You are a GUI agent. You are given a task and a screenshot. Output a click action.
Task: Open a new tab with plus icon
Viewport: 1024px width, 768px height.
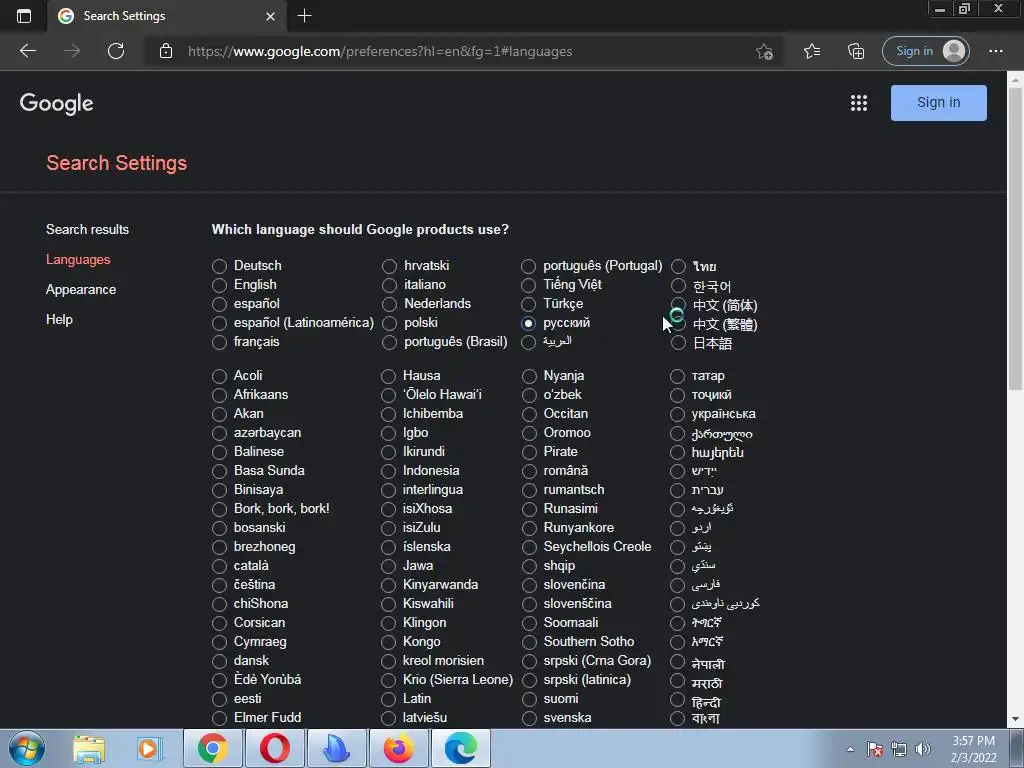pyautogui.click(x=304, y=16)
